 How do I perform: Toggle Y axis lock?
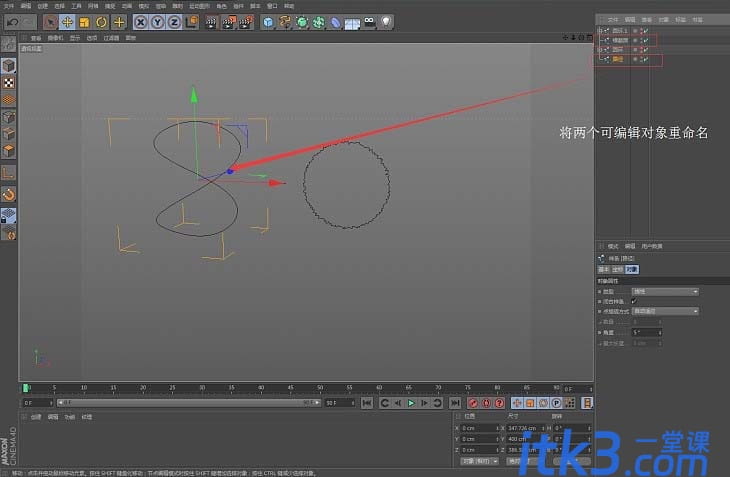pos(157,22)
